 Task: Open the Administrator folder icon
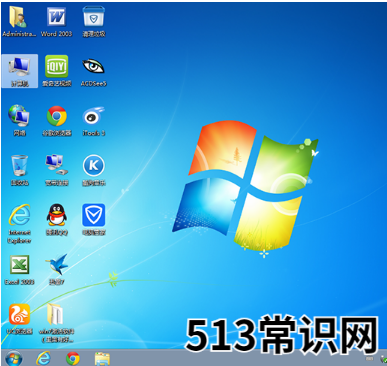pyautogui.click(x=19, y=21)
